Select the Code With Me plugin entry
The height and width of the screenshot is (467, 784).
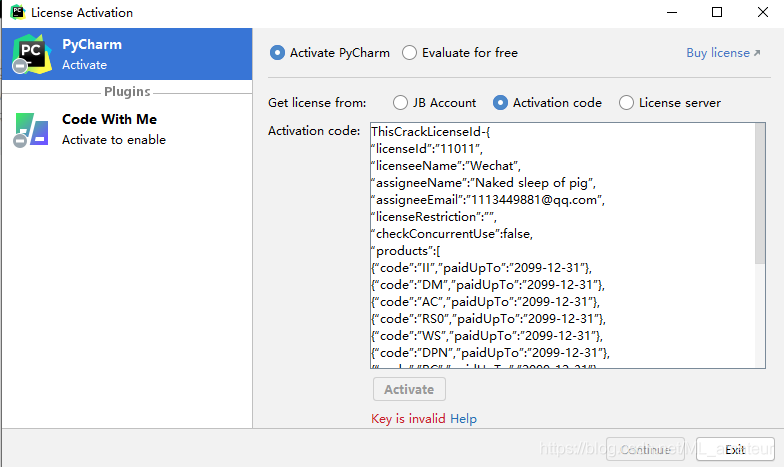[127, 130]
